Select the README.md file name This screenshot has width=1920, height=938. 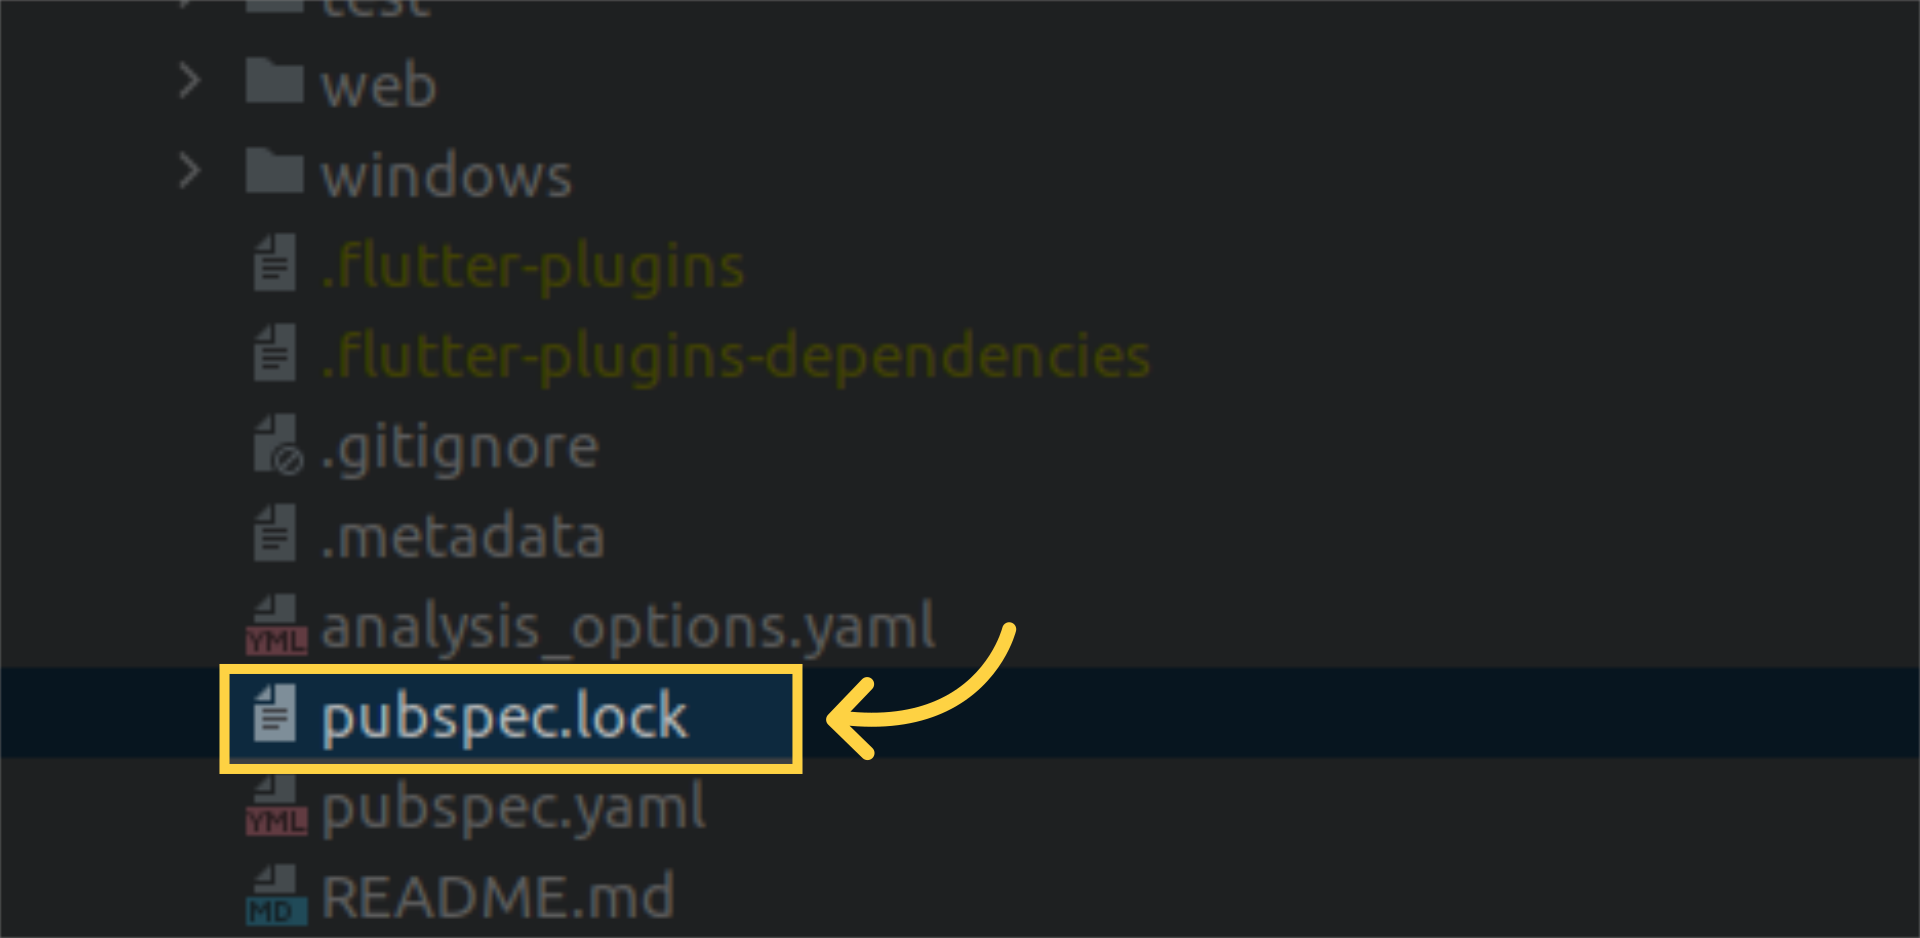pyautogui.click(x=498, y=897)
